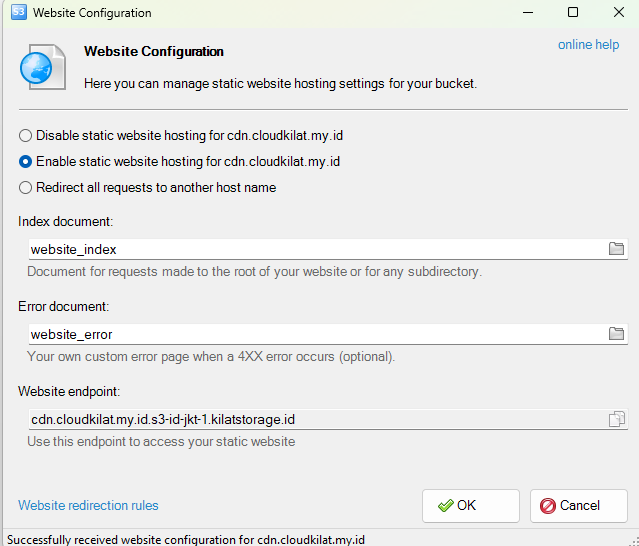This screenshot has height=546, width=639.
Task: Click the 'Error document:' label
Action: coord(64,306)
